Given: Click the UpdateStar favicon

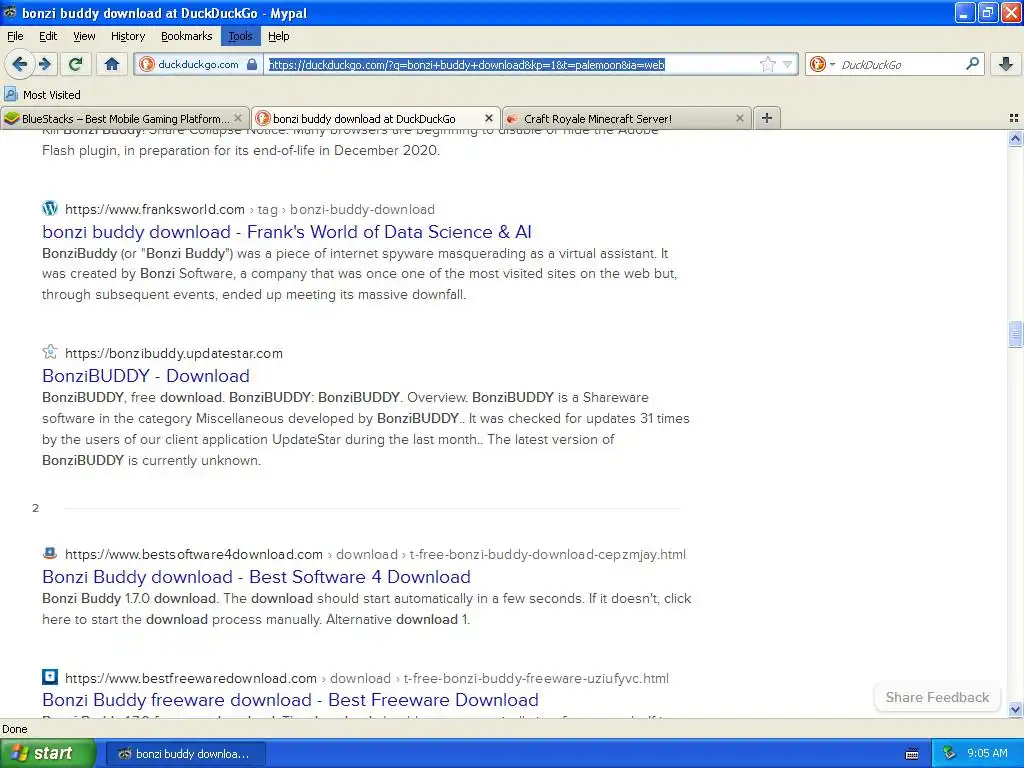Looking at the screenshot, I should pyautogui.click(x=50, y=352).
